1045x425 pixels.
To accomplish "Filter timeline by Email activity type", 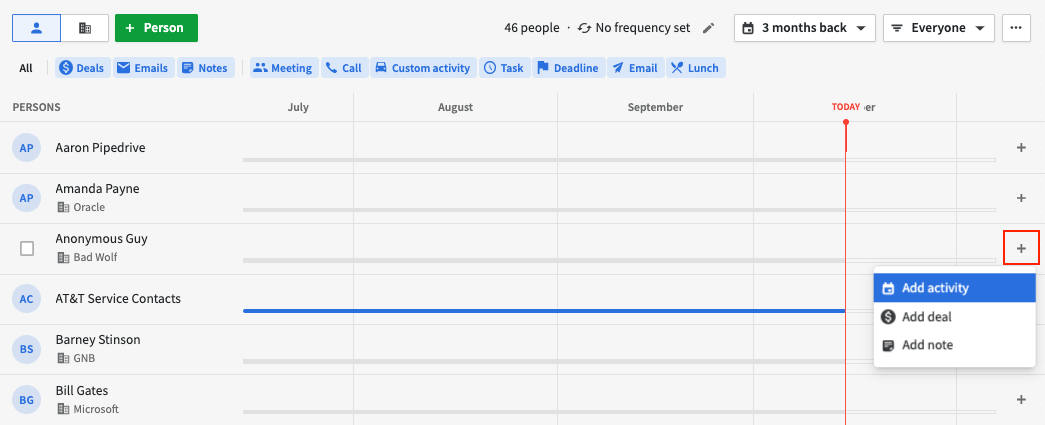I will (635, 68).
